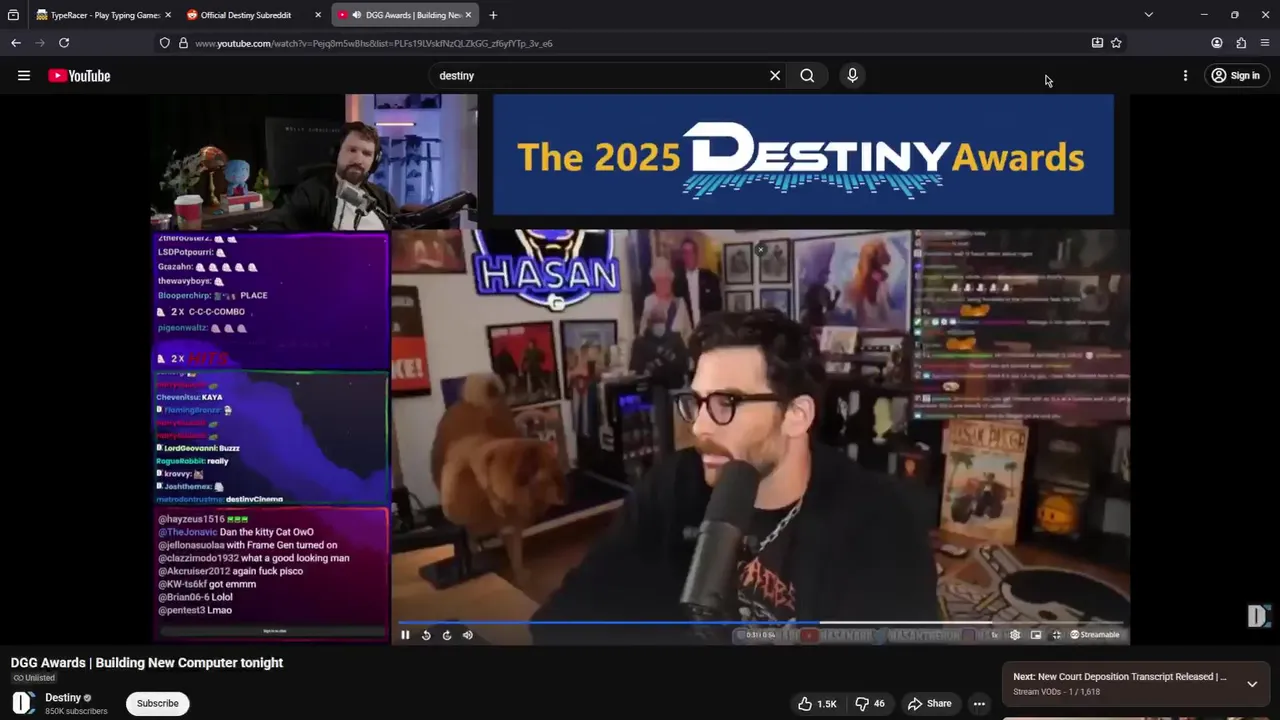The height and width of the screenshot is (720, 1280).
Task: Start voice search with microphone icon
Action: [x=852, y=76]
